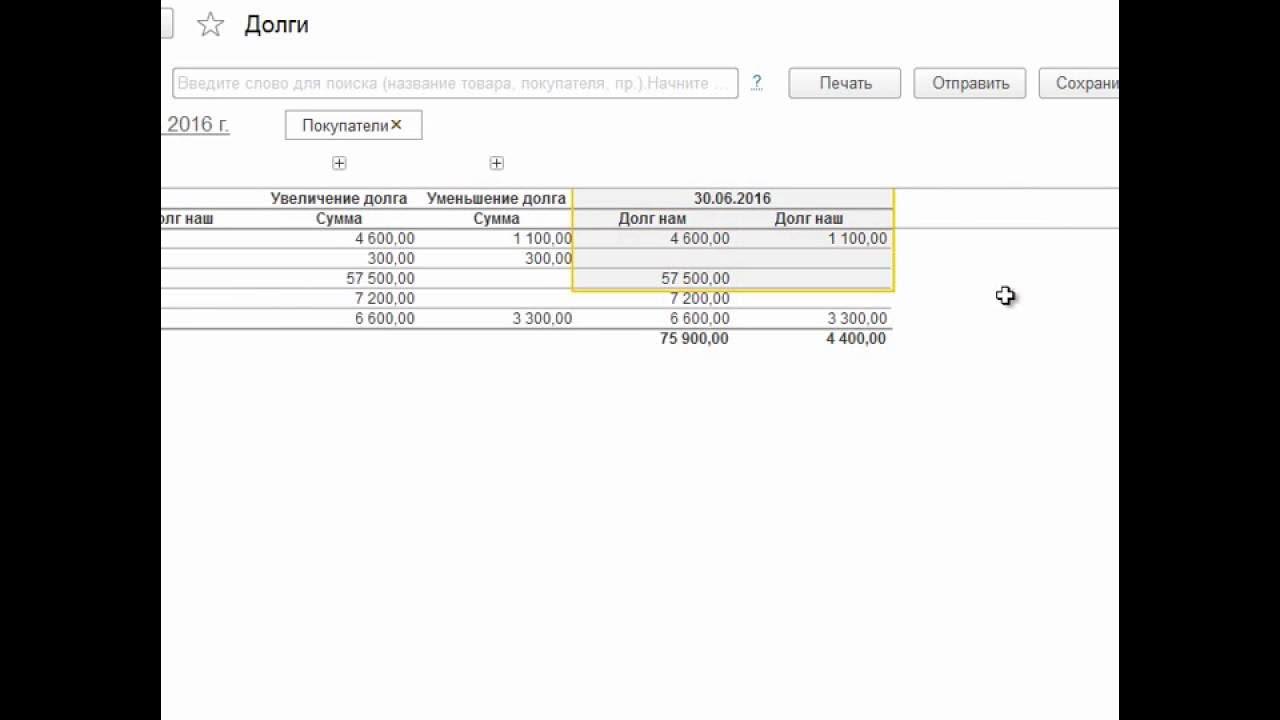Click the Печать button
The image size is (1280, 720).
tap(845, 83)
